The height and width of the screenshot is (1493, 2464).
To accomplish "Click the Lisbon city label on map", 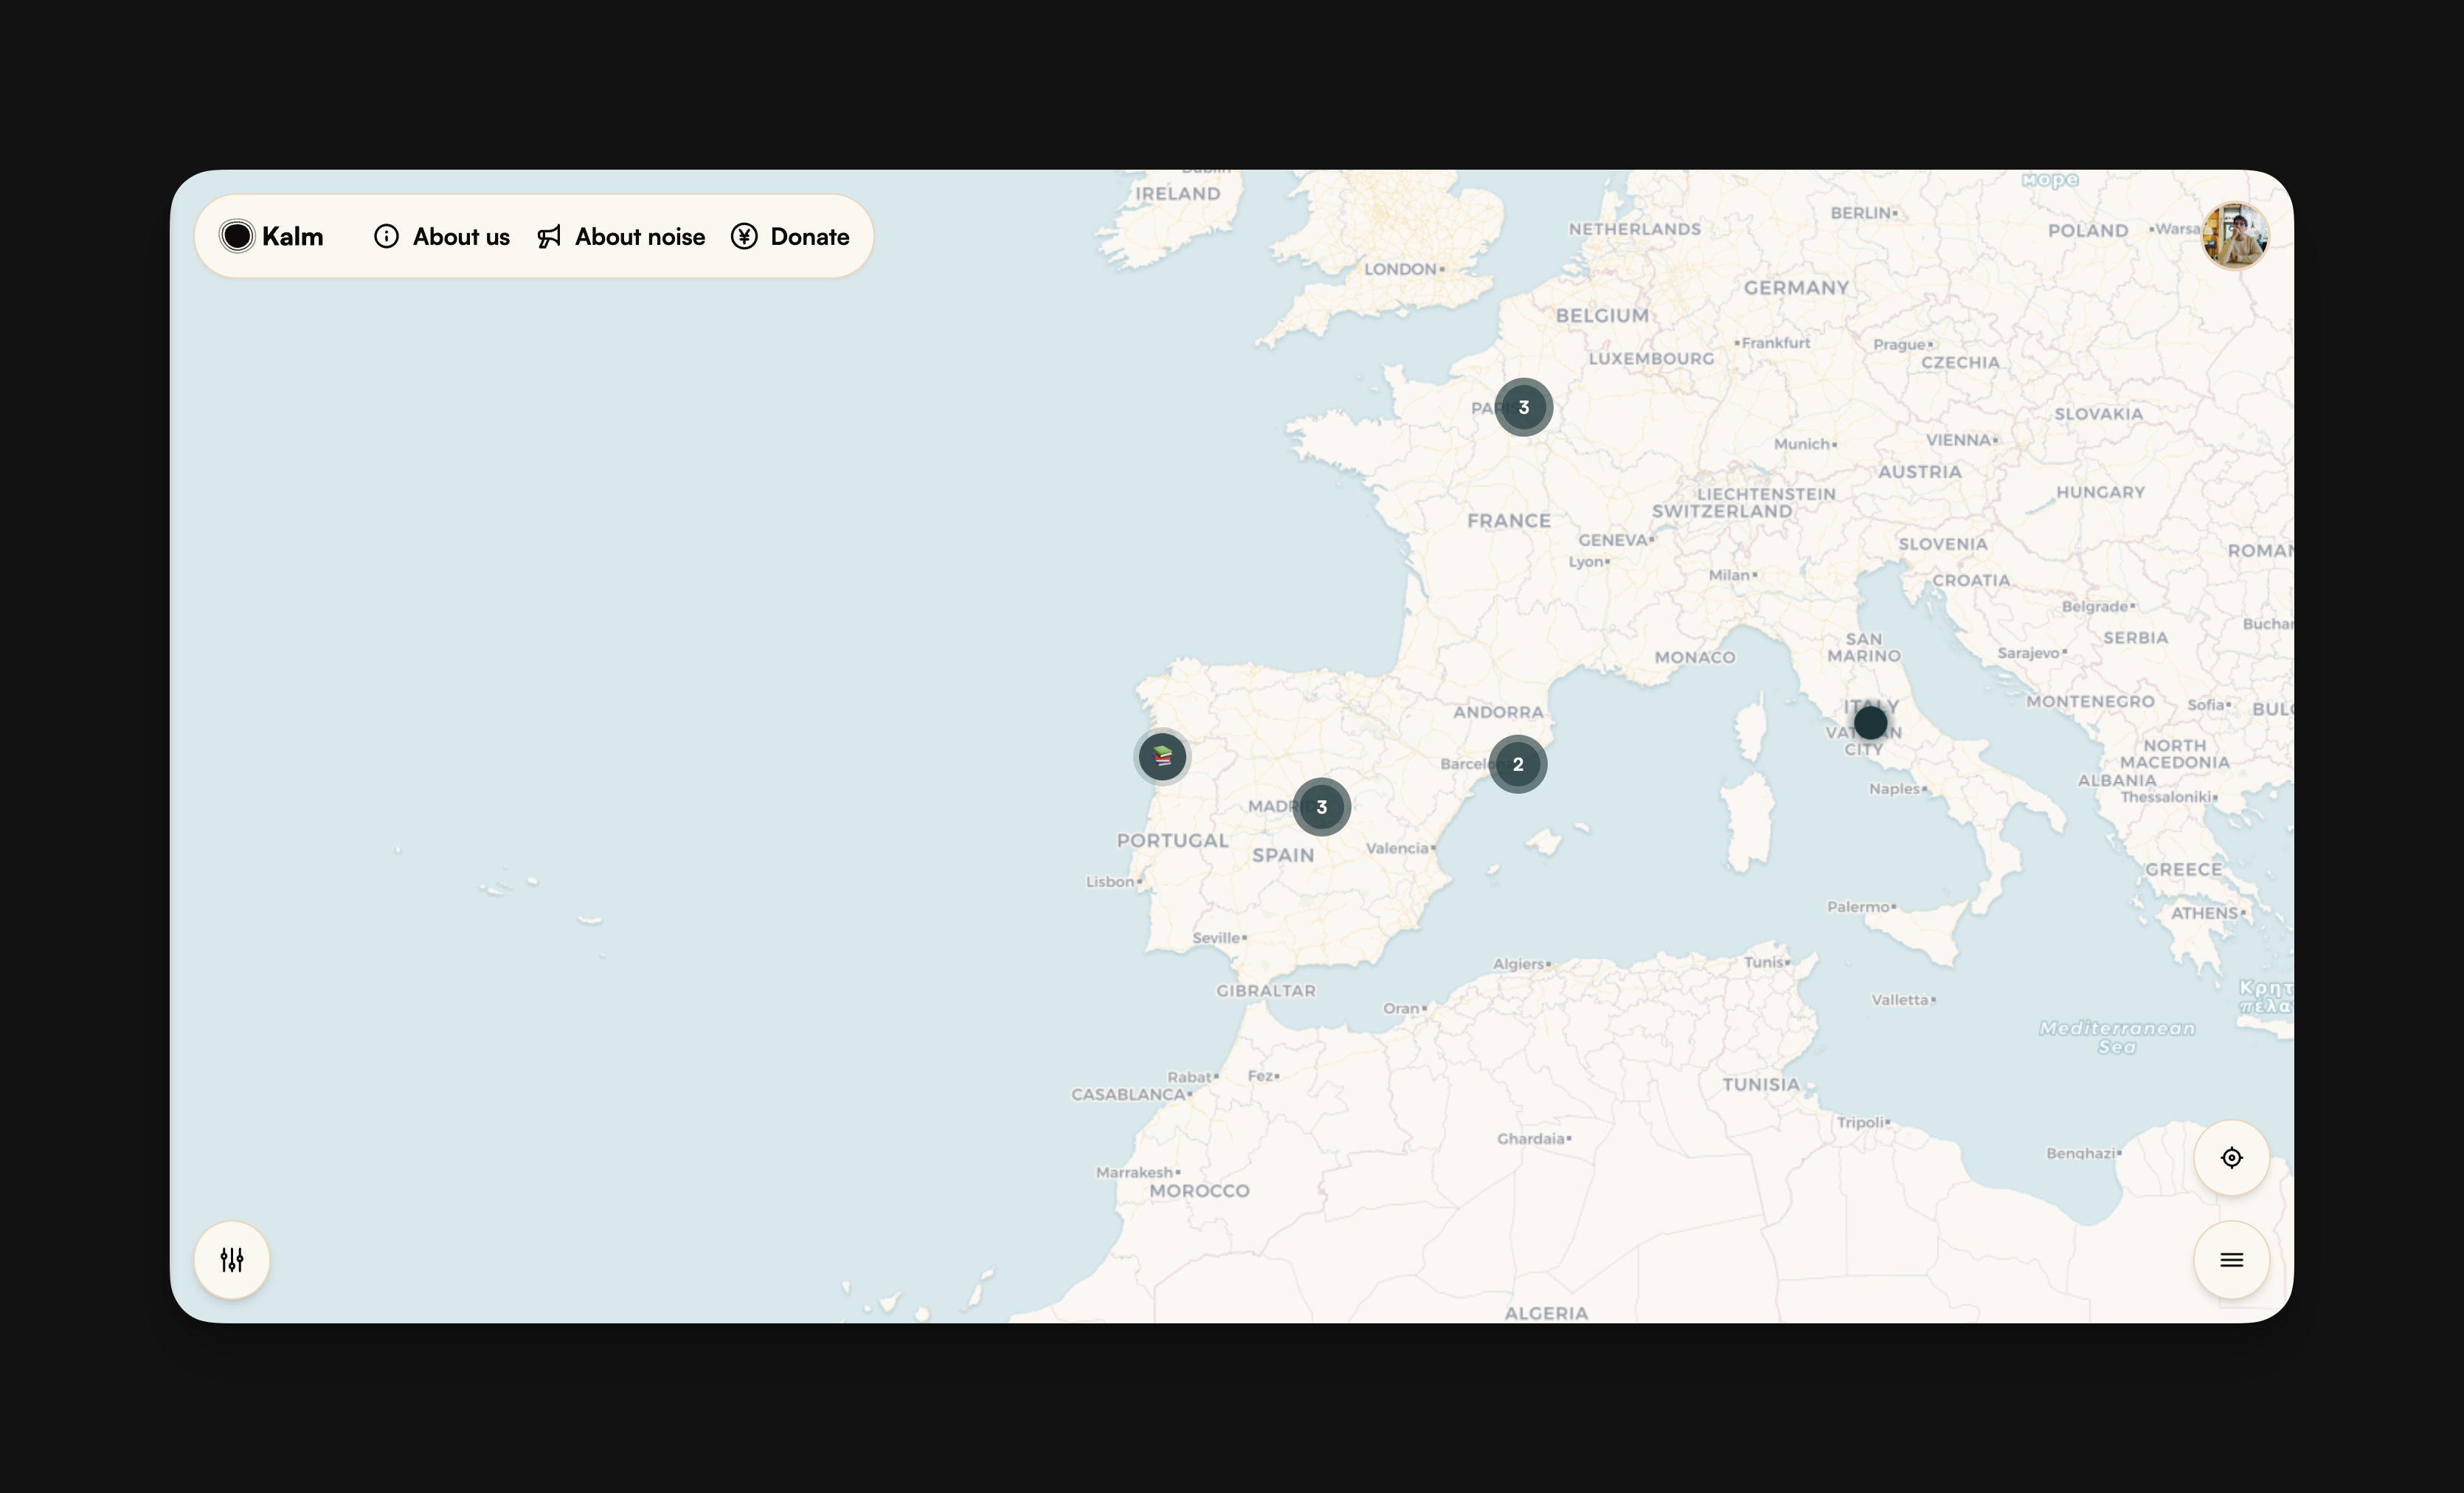I will pyautogui.click(x=1110, y=882).
